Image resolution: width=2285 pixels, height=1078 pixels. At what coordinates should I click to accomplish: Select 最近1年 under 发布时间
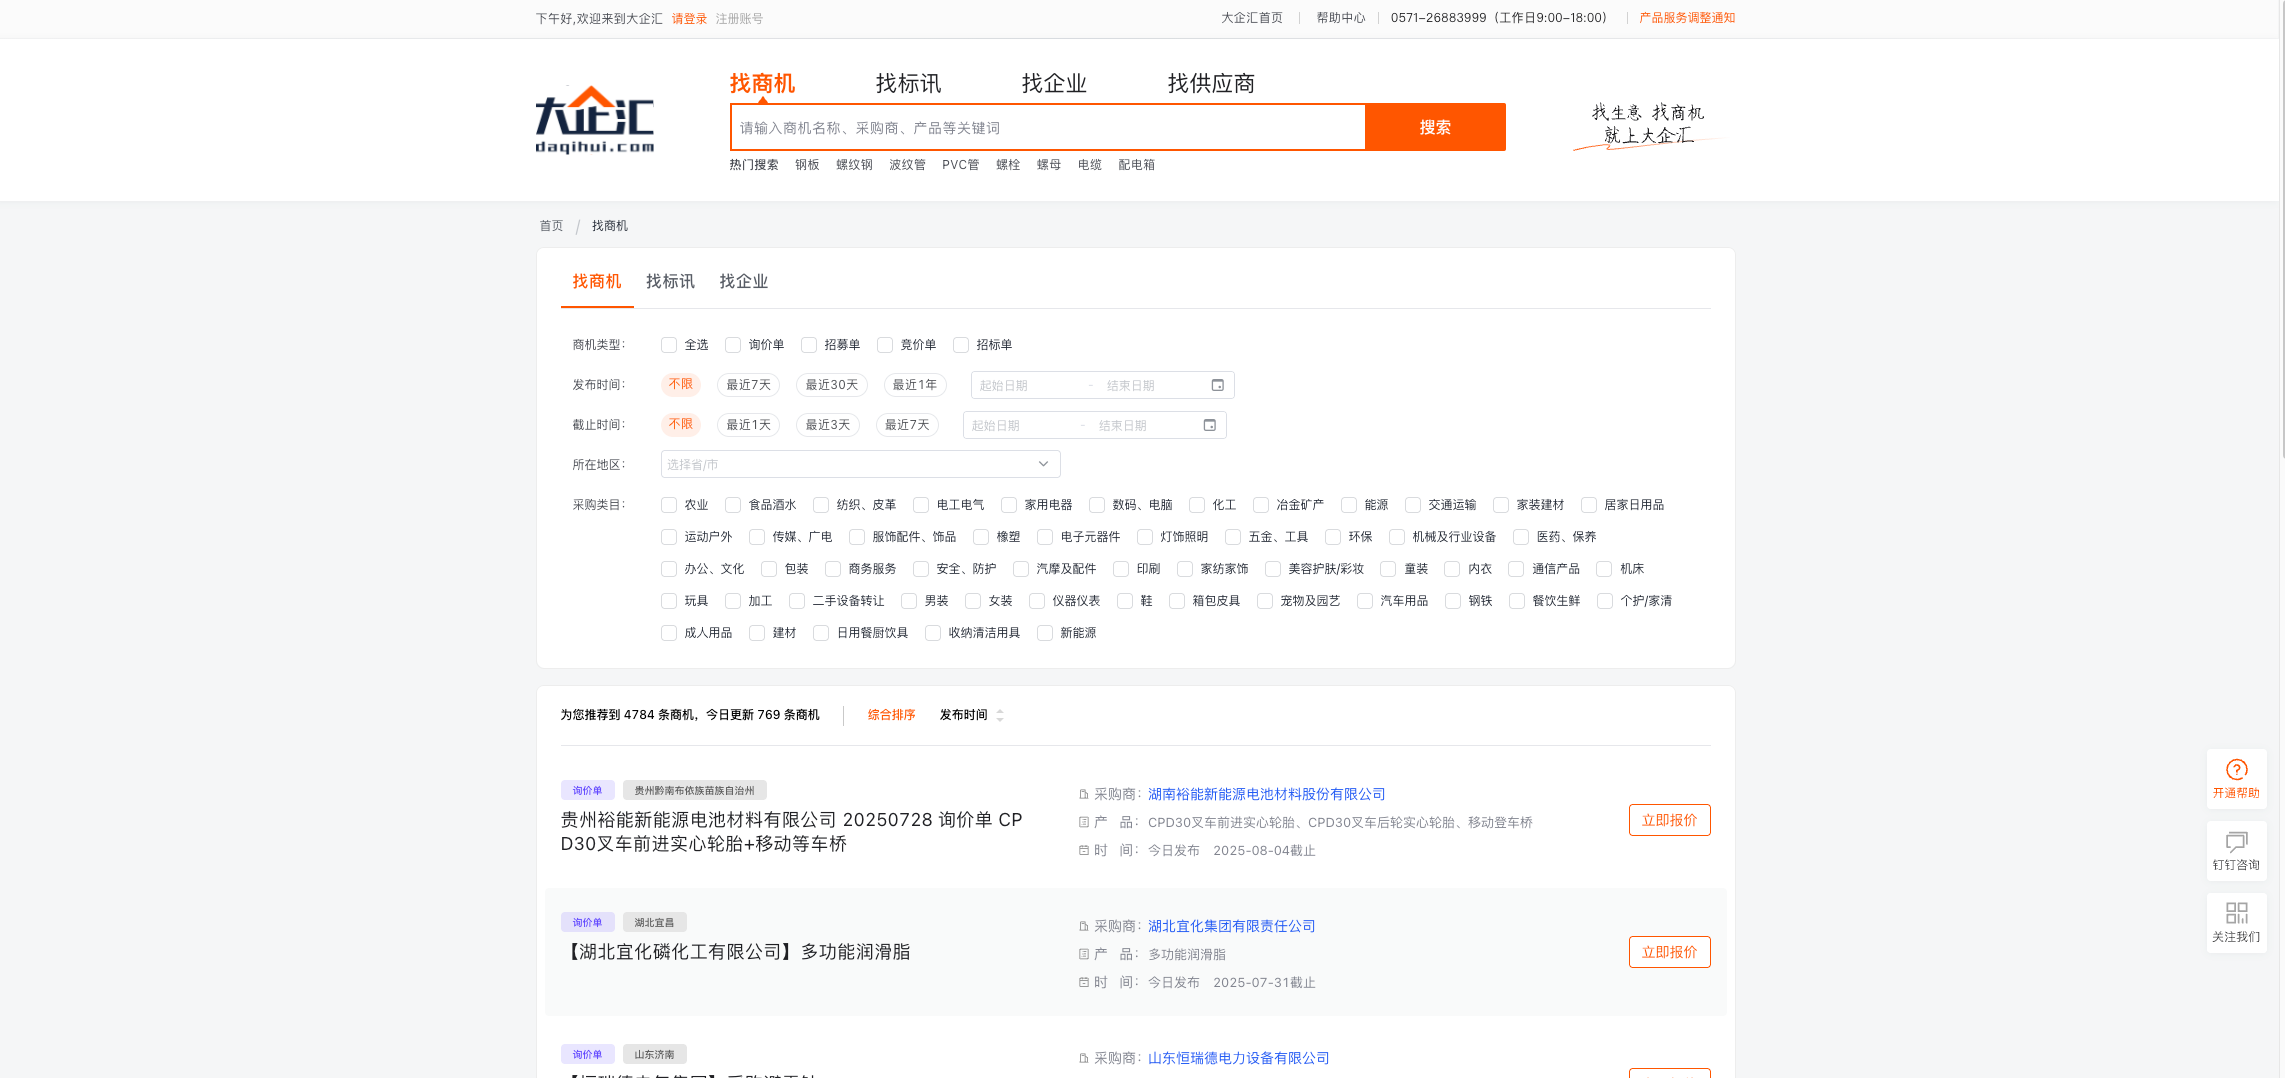pyautogui.click(x=915, y=385)
